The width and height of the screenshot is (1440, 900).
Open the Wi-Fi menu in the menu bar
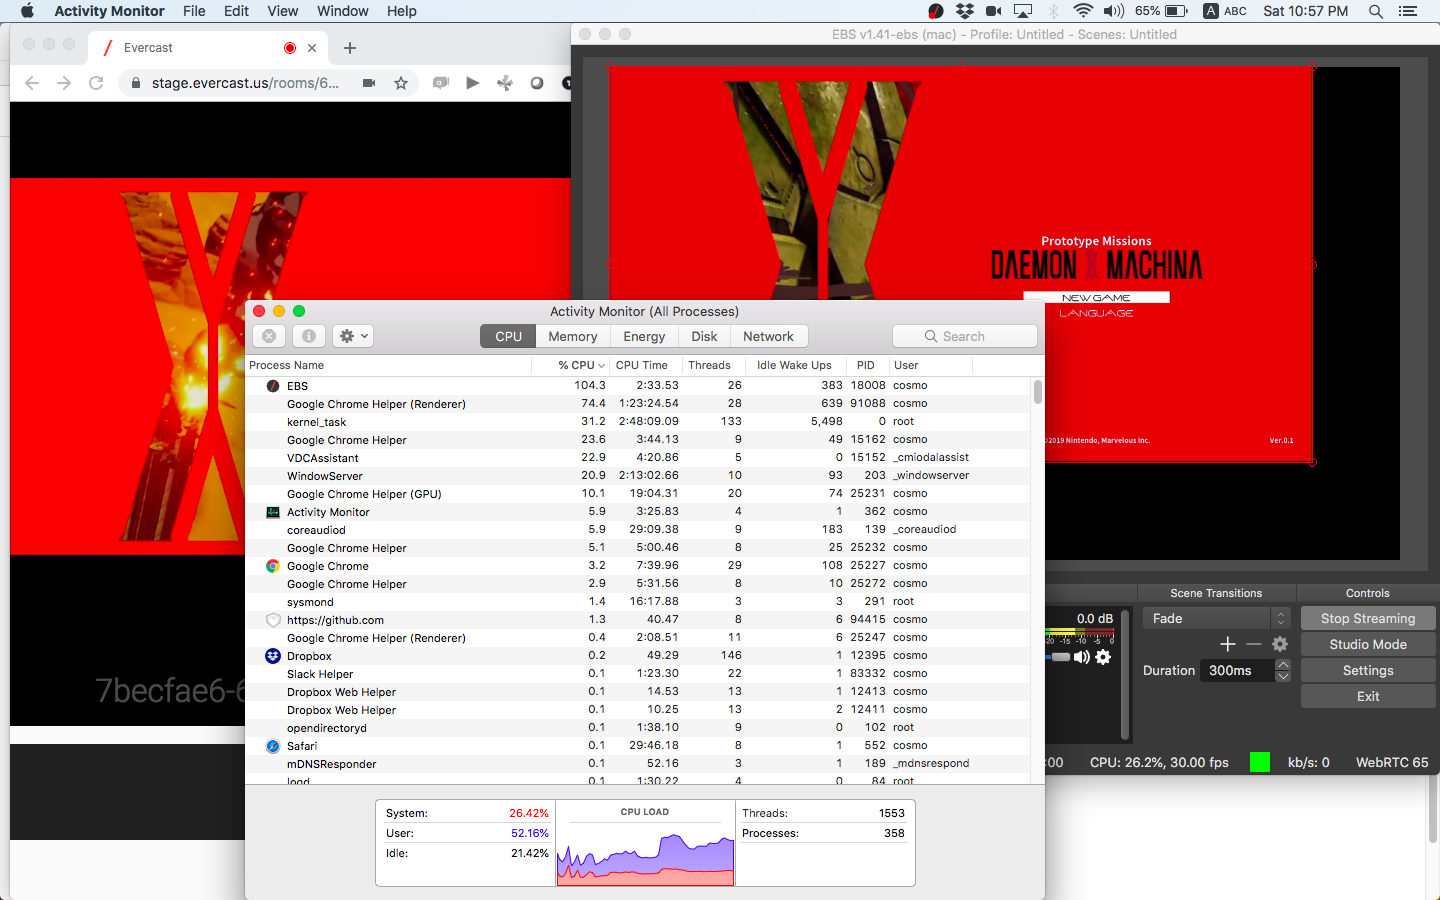click(1083, 12)
